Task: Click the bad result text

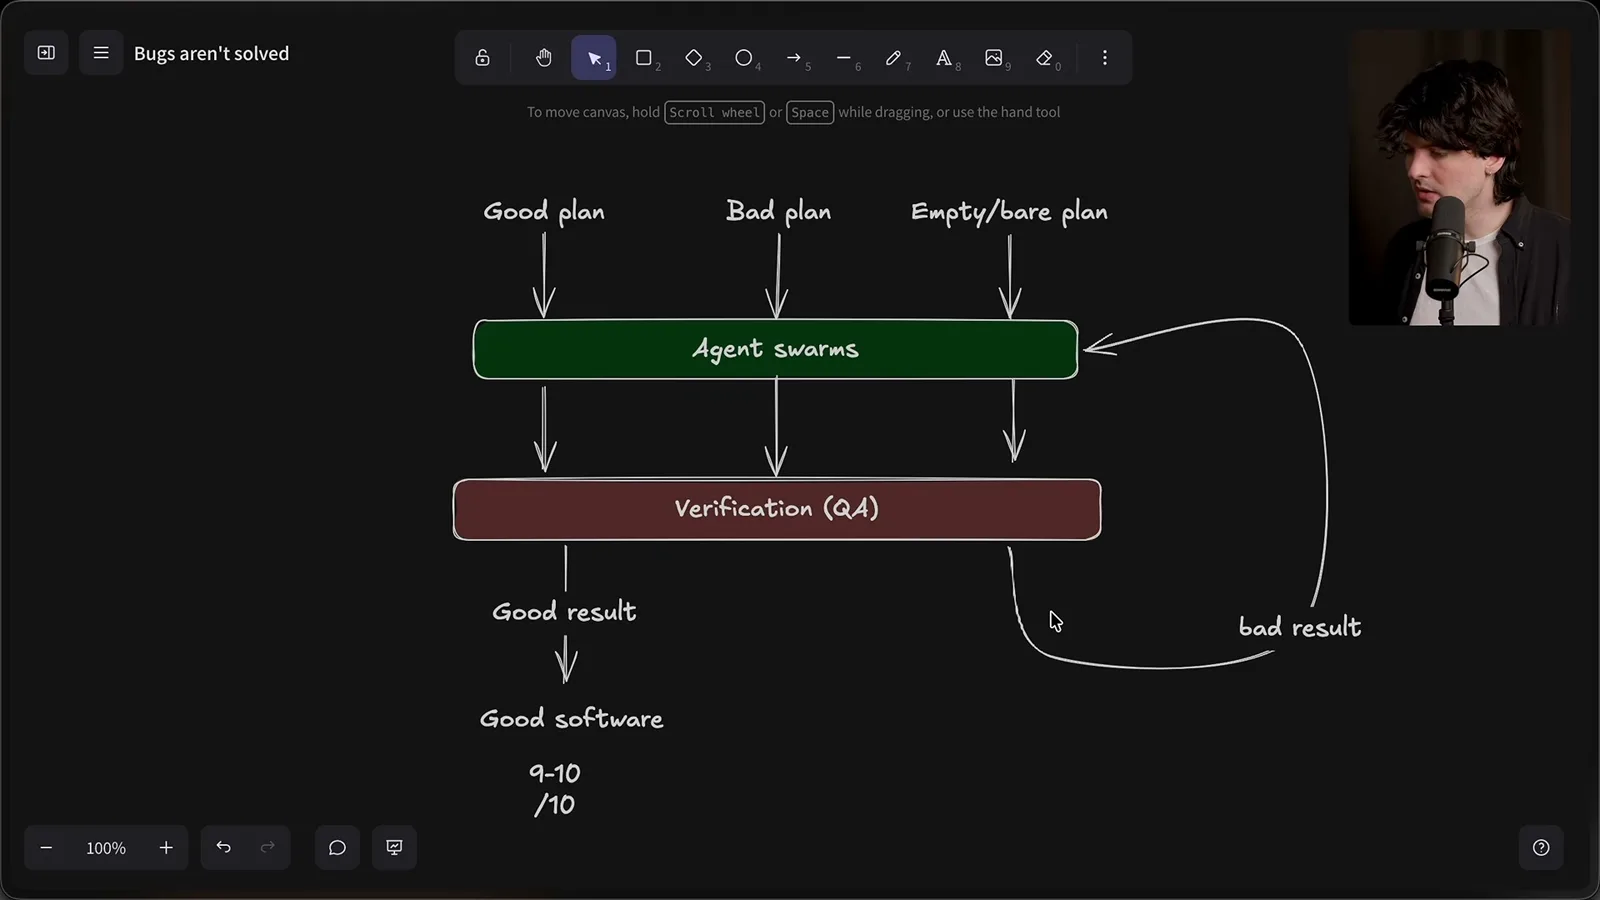Action: coord(1300,627)
